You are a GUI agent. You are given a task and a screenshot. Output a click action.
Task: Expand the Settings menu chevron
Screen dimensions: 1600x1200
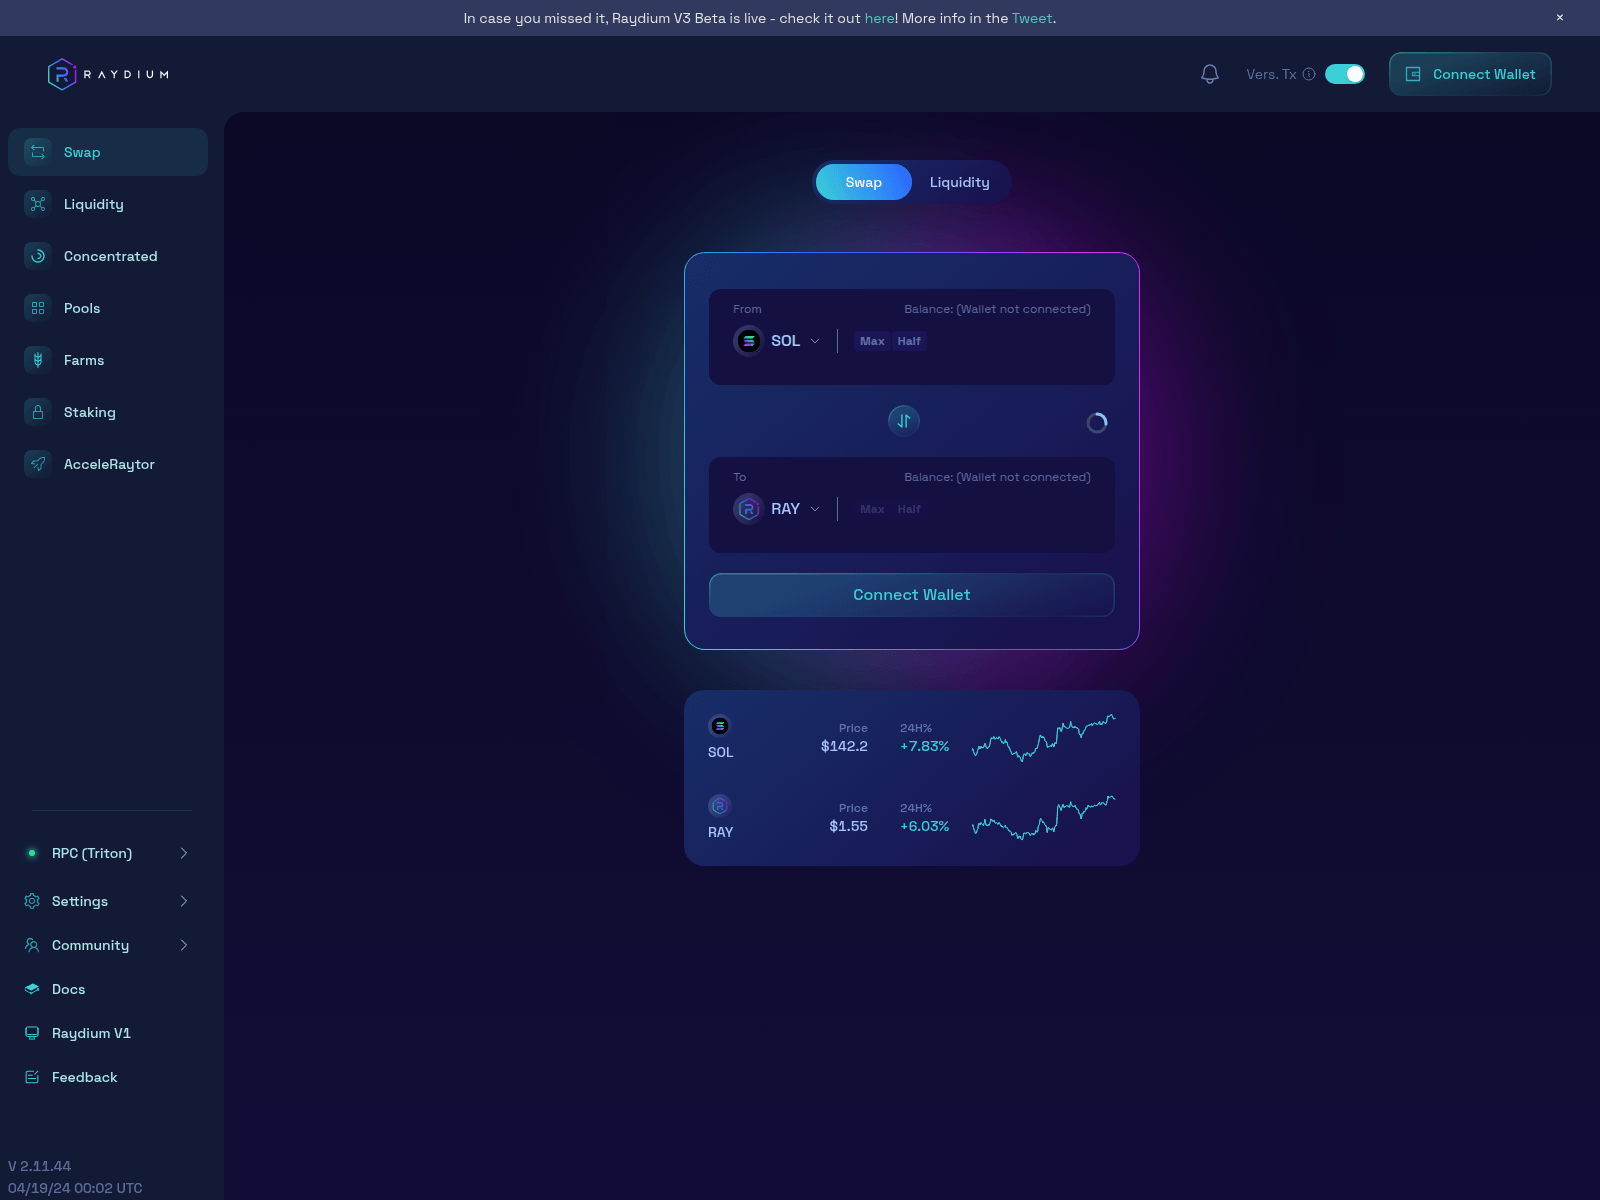(x=184, y=901)
